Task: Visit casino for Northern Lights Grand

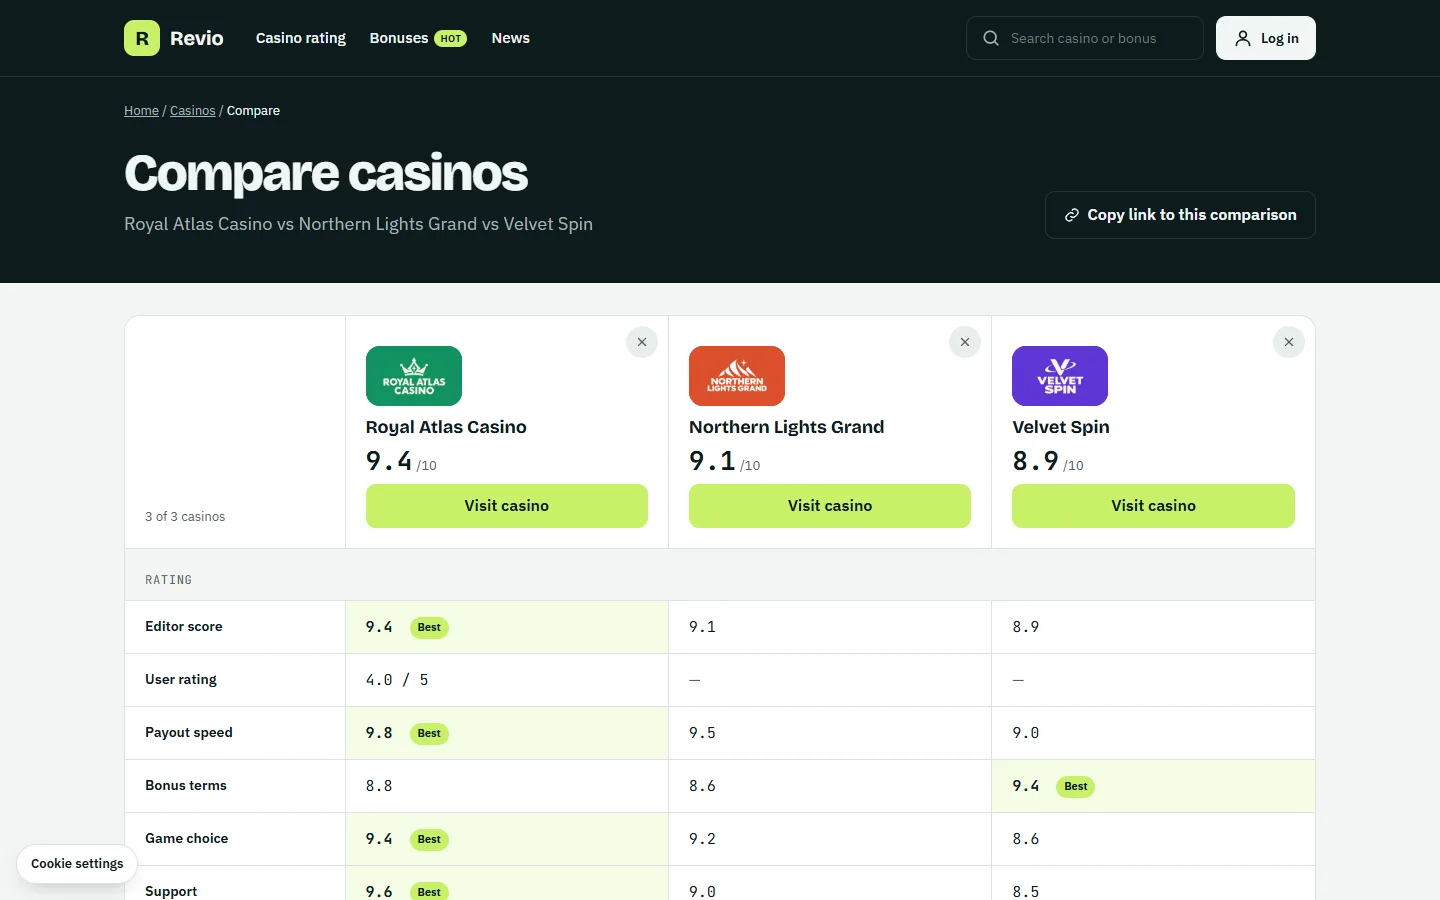Action: tap(830, 506)
